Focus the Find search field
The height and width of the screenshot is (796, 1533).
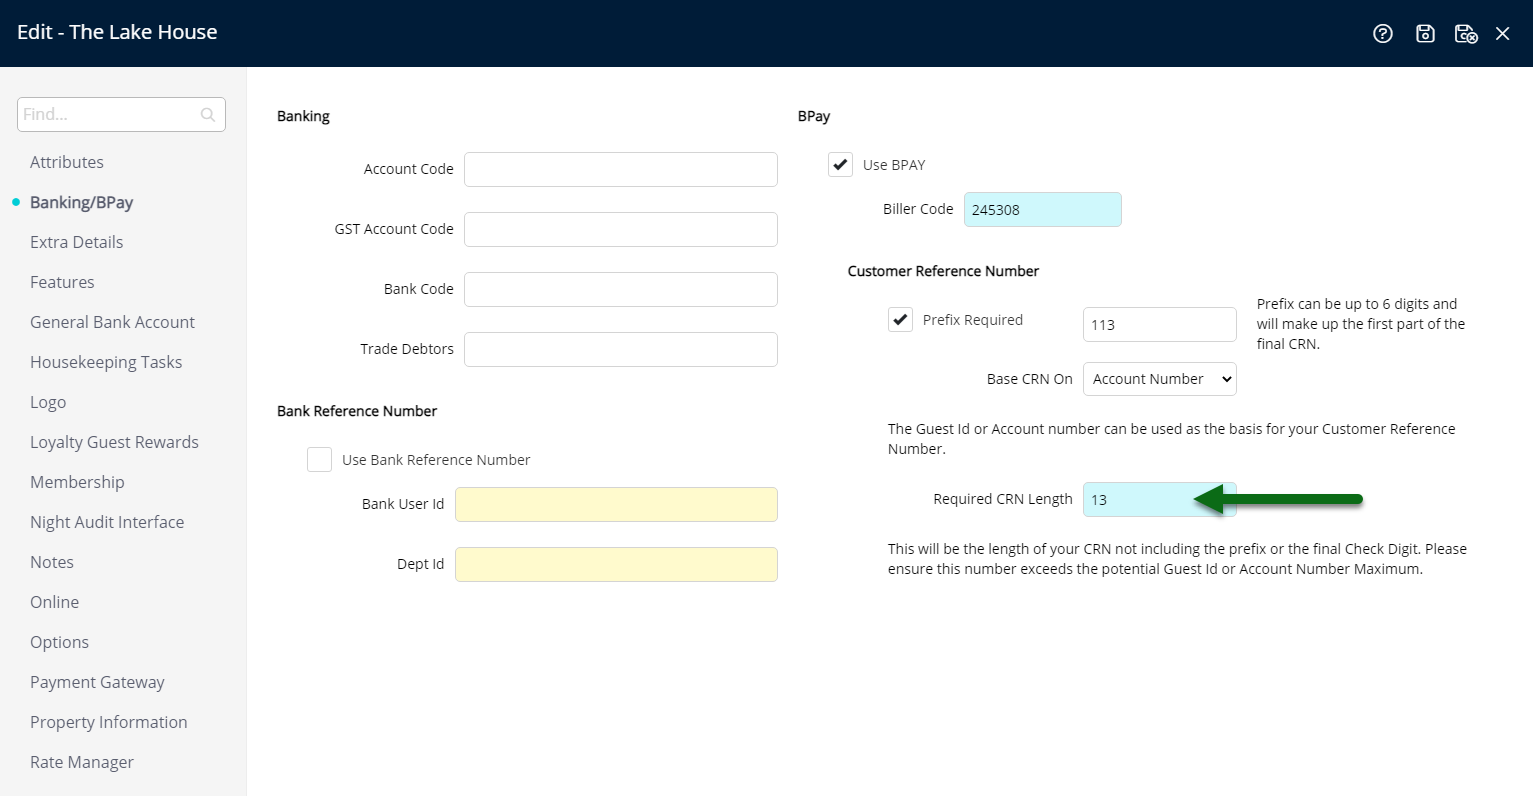121,114
